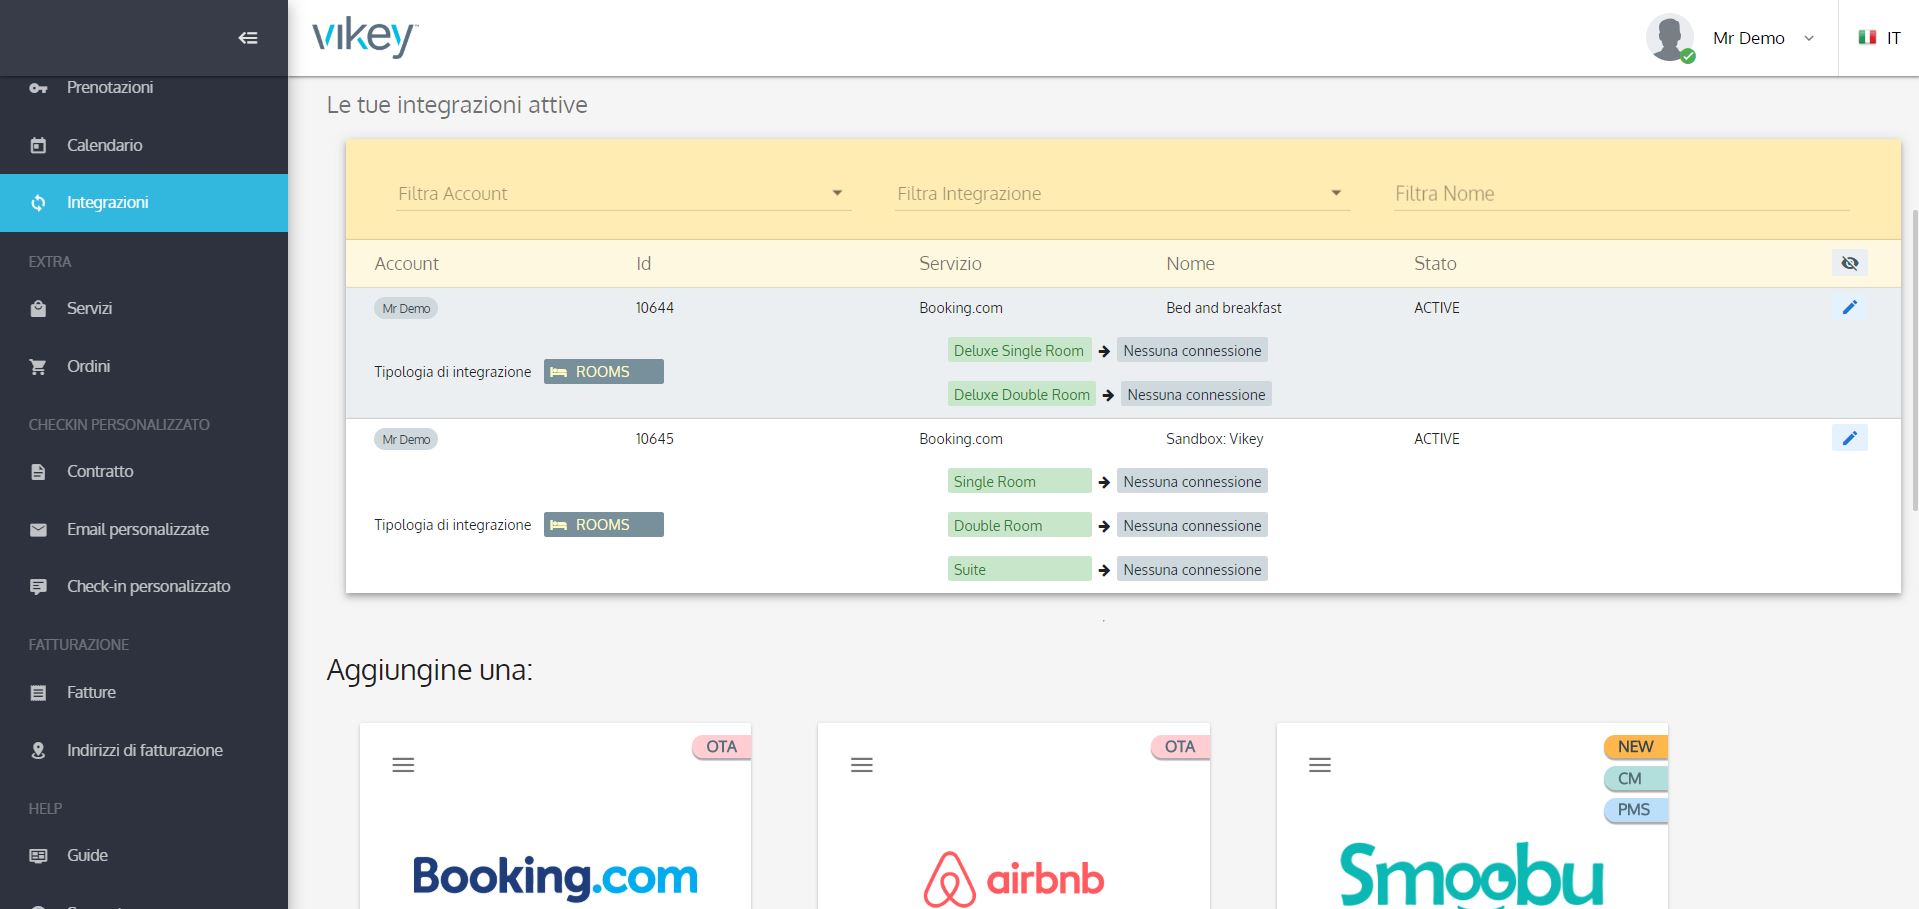Click the Italian flag icon

pos(1866,38)
